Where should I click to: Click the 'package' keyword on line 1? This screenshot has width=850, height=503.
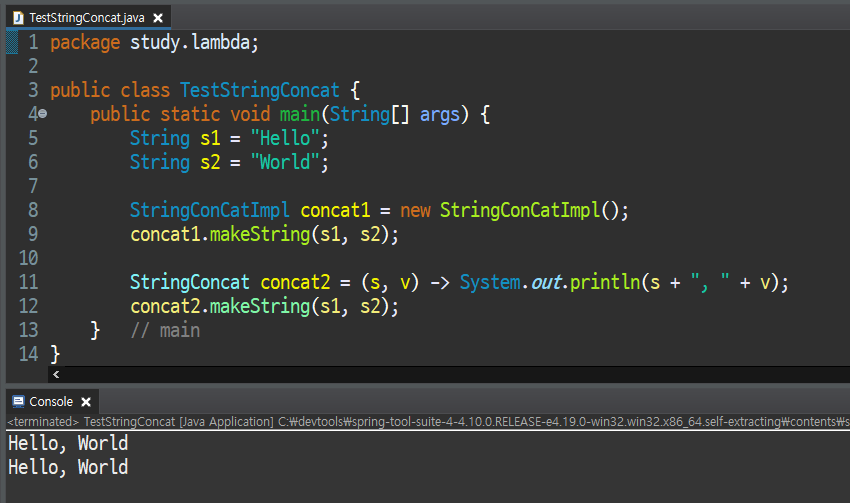85,43
